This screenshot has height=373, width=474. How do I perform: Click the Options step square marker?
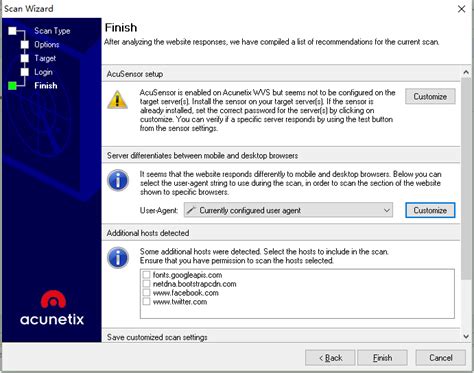(x=25, y=45)
